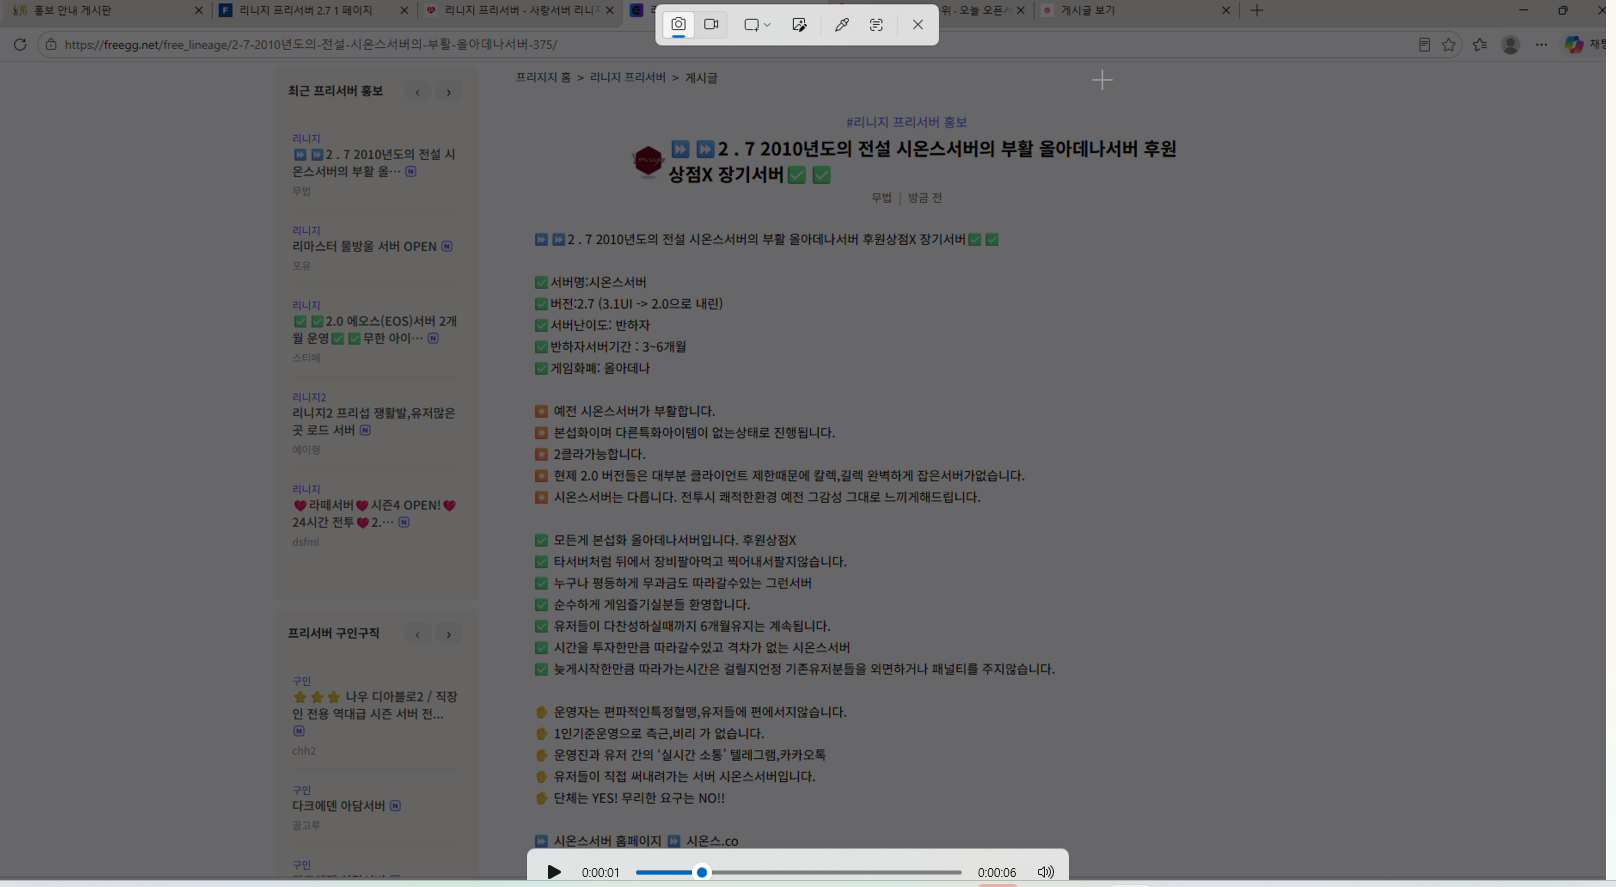The height and width of the screenshot is (887, 1616).
Task: Open a new browser tab
Action: click(1257, 10)
